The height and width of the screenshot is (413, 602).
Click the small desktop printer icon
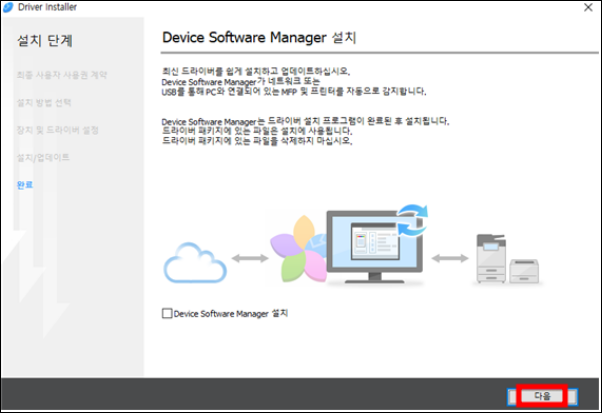coord(524,271)
